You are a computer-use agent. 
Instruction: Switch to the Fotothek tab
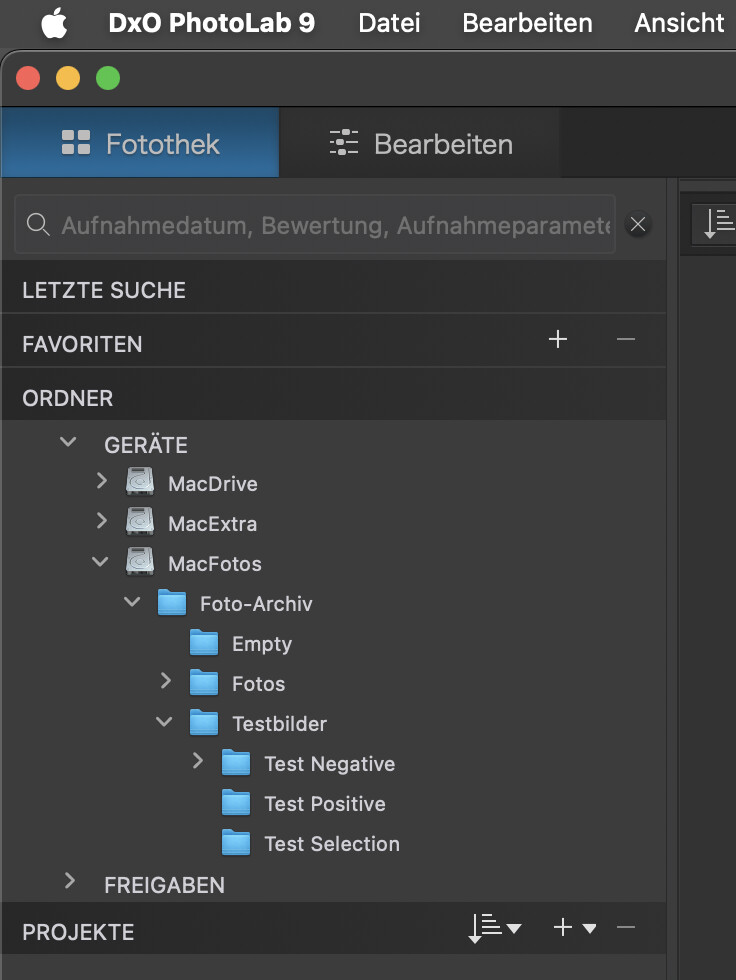point(140,143)
